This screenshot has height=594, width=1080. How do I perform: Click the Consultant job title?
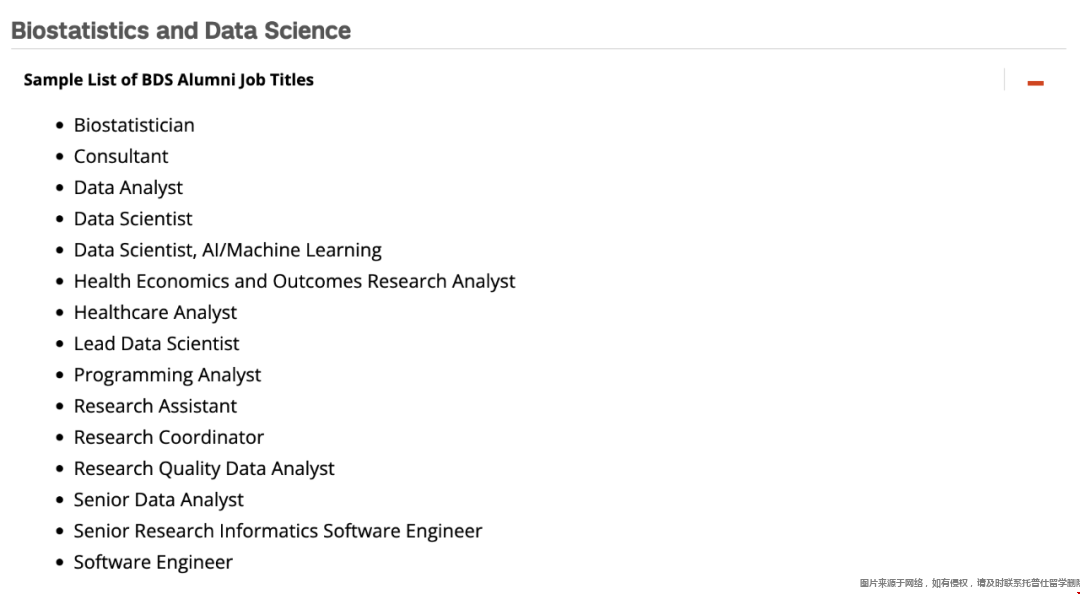[121, 156]
